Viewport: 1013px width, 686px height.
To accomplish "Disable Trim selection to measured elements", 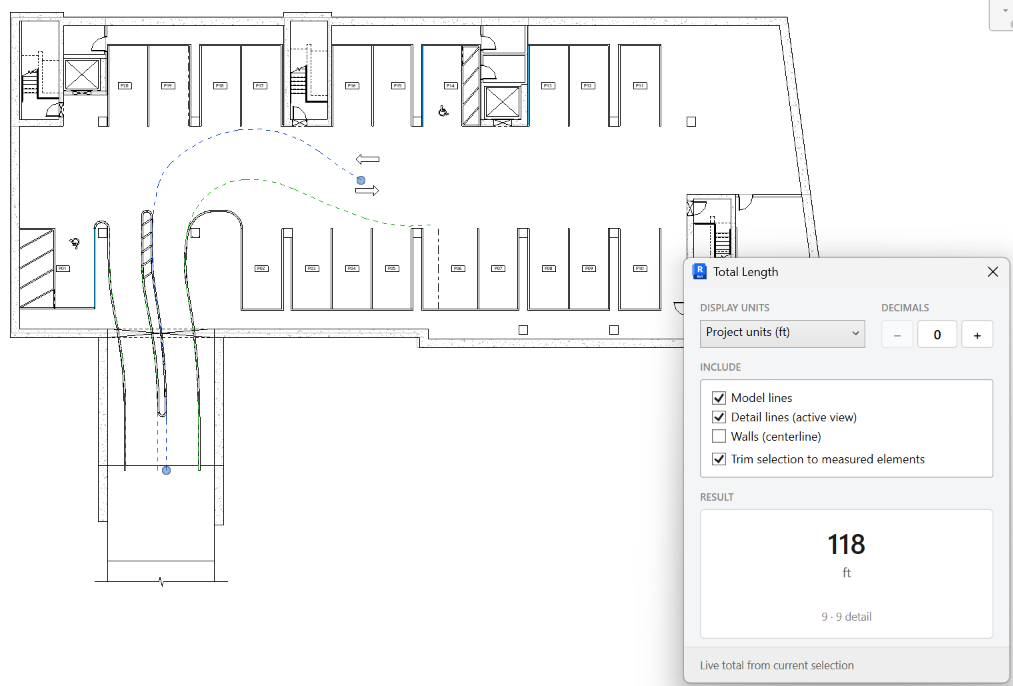I will pos(718,459).
